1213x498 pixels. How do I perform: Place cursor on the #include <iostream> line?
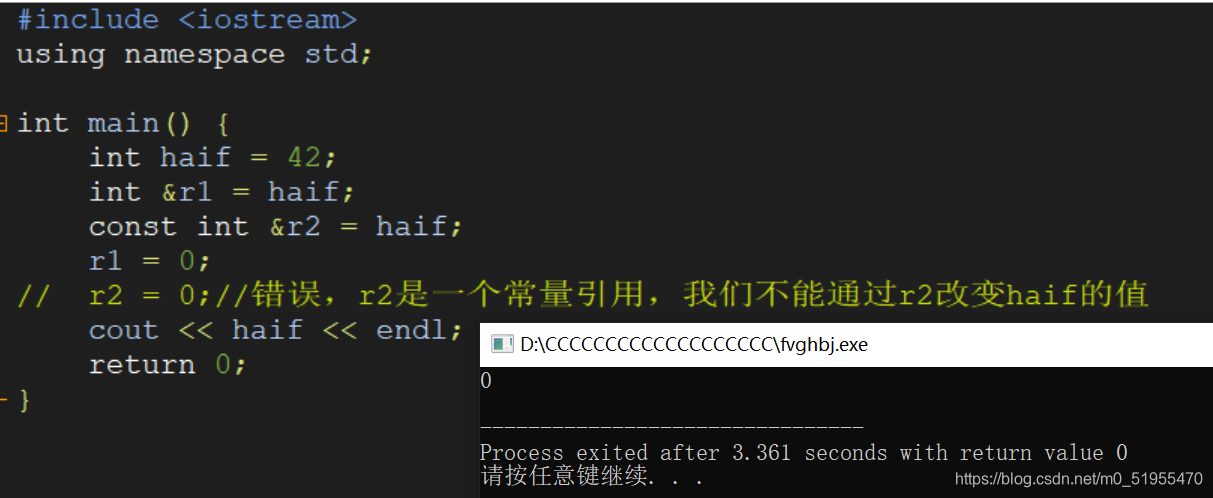pos(187,19)
